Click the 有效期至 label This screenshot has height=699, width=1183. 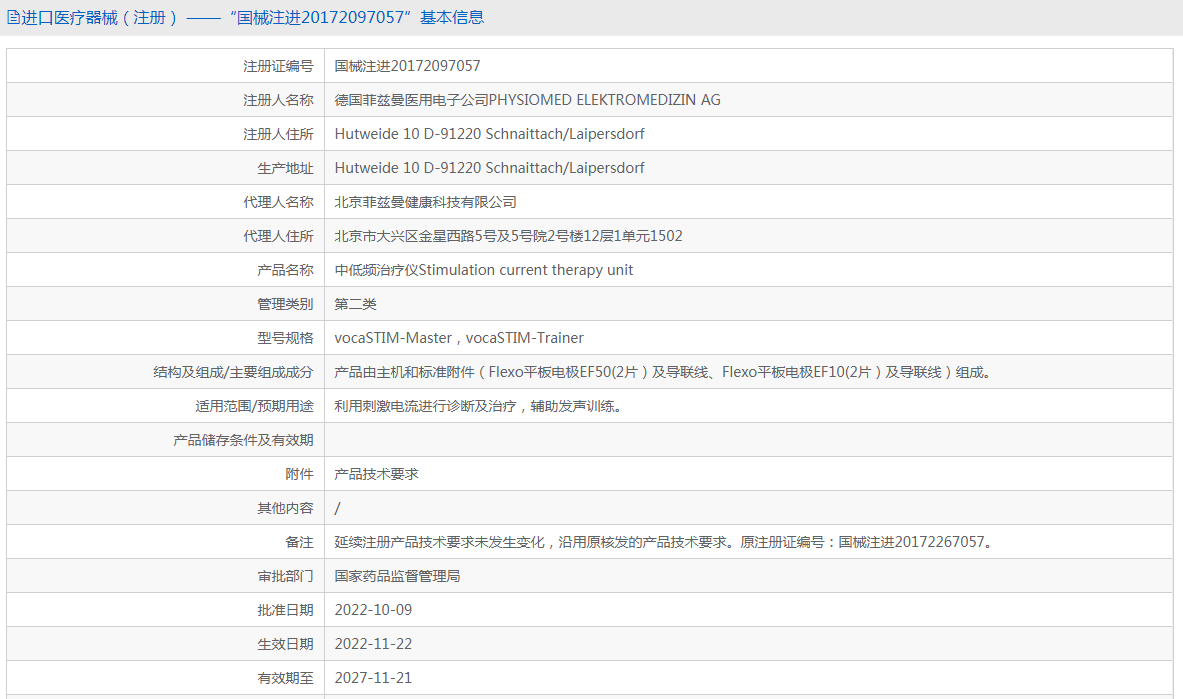point(285,678)
